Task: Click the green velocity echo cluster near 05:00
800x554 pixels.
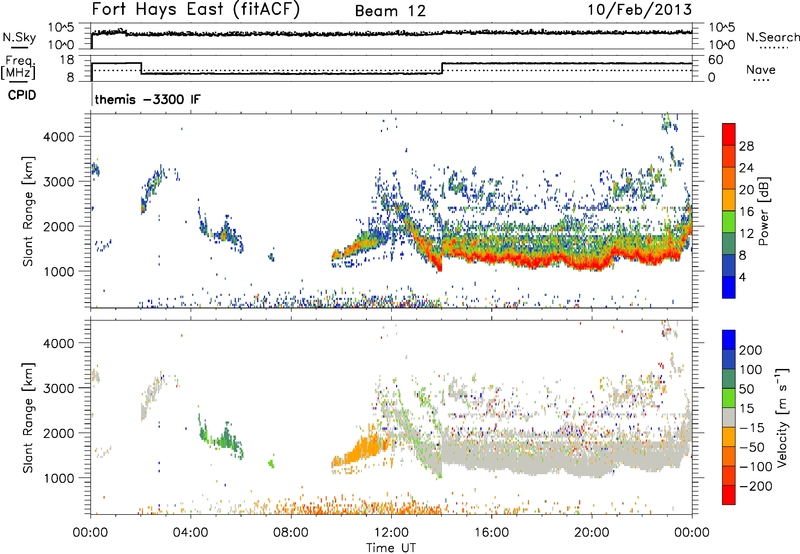Action: click(221, 437)
